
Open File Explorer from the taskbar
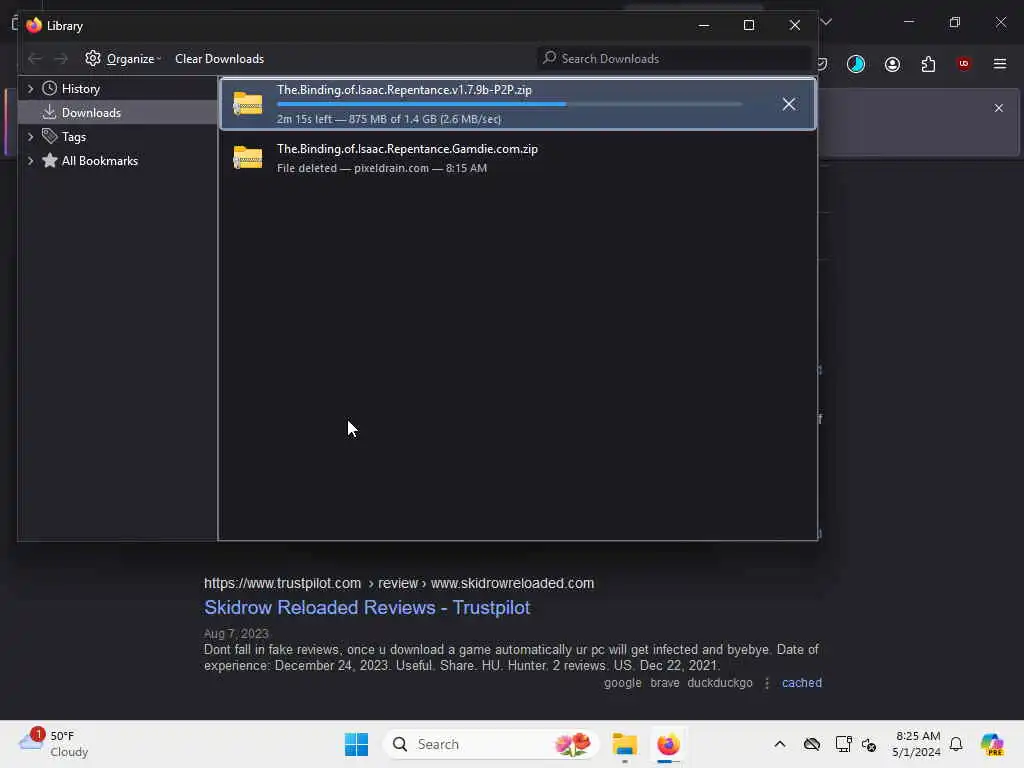[624, 744]
